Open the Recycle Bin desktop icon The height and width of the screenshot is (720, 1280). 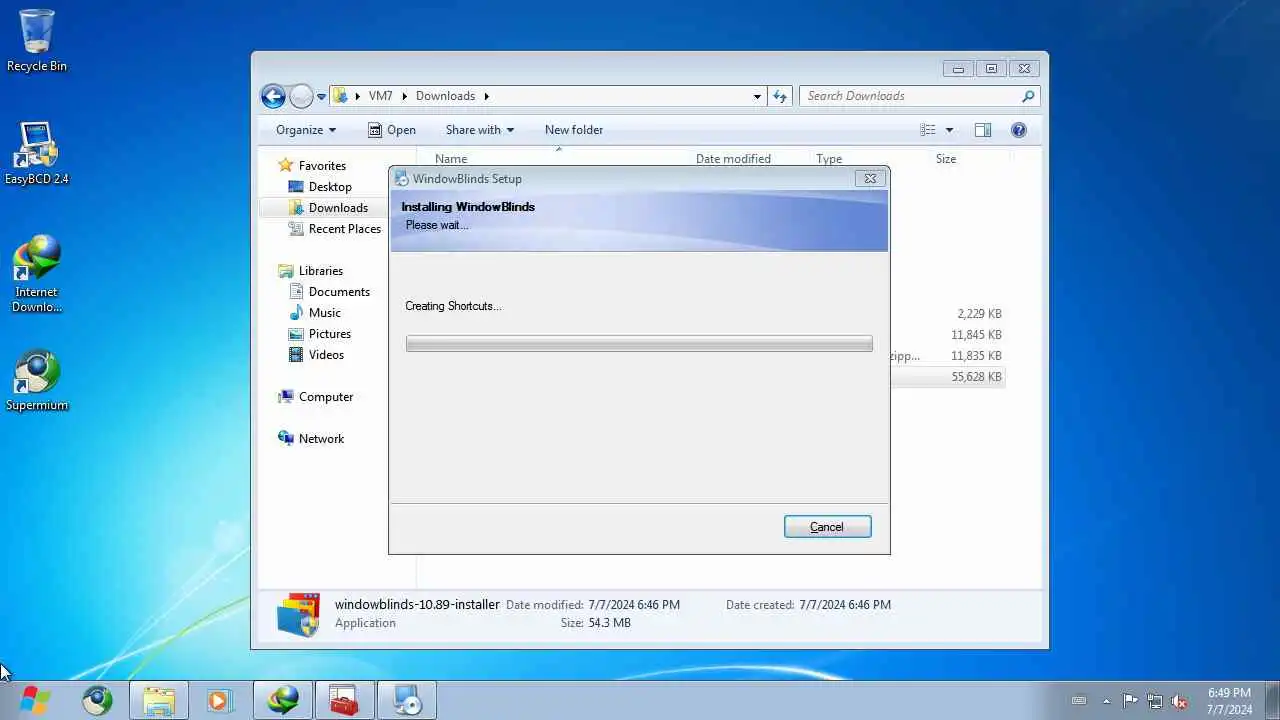coord(37,41)
